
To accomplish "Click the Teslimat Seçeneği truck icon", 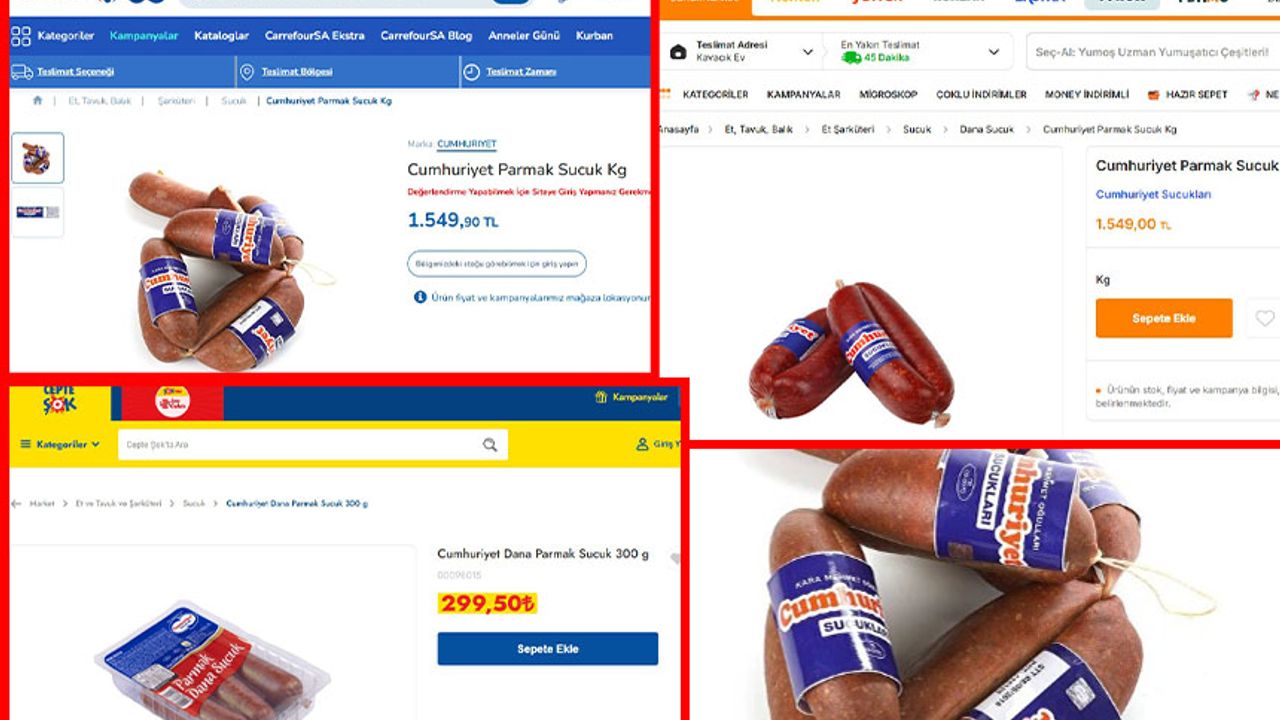I will pyautogui.click(x=22, y=72).
